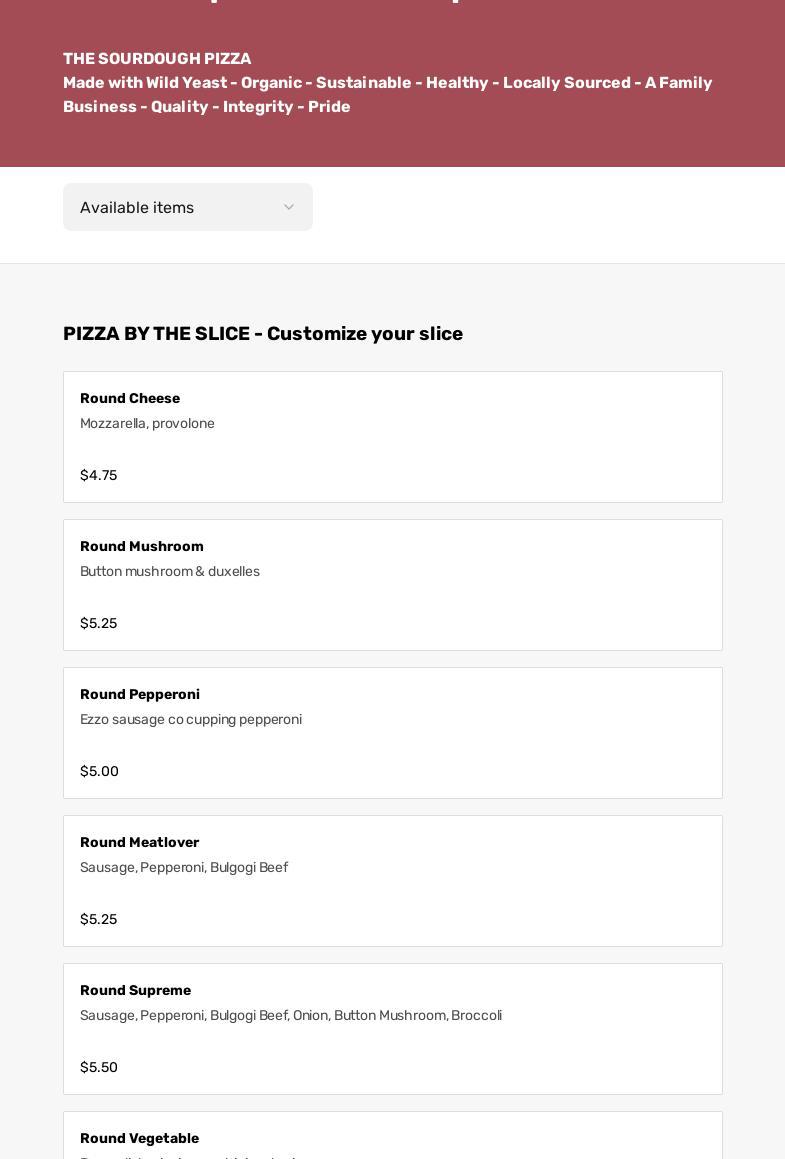The height and width of the screenshot is (1159, 785).
Task: Open the Available items dropdown
Action: [x=187, y=207]
